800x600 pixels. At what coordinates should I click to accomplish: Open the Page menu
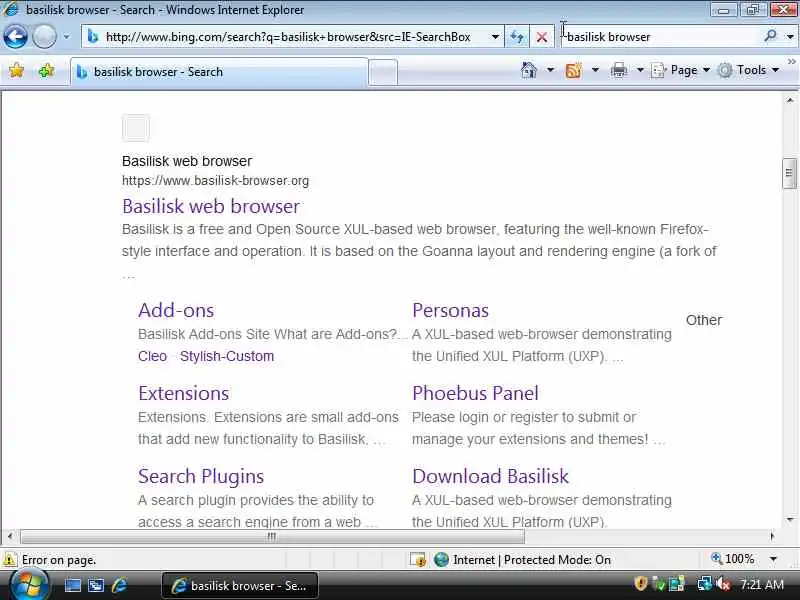click(681, 70)
